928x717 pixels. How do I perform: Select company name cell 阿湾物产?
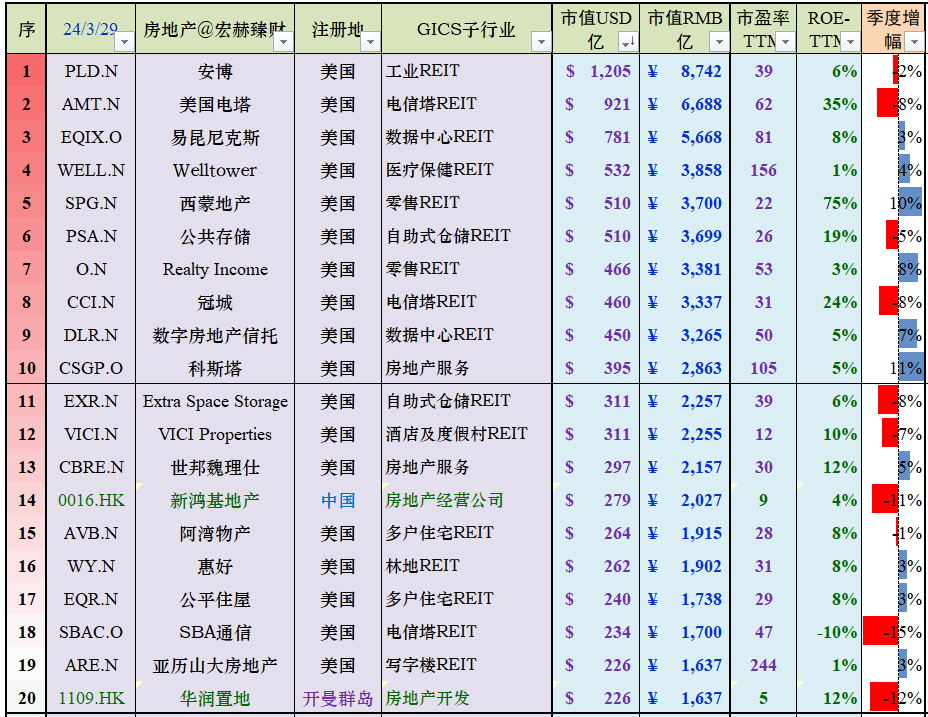tap(215, 533)
